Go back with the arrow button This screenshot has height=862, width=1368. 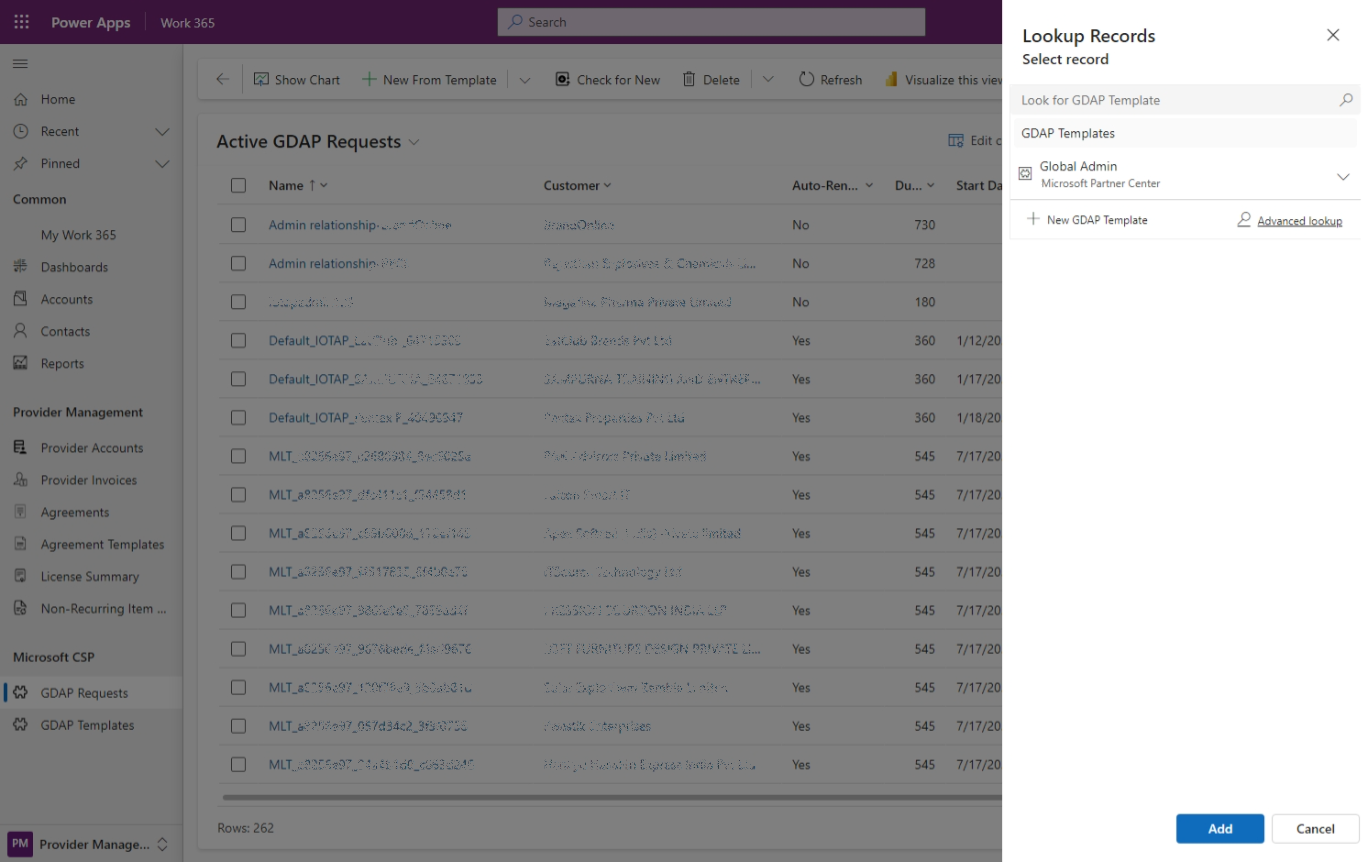(222, 80)
